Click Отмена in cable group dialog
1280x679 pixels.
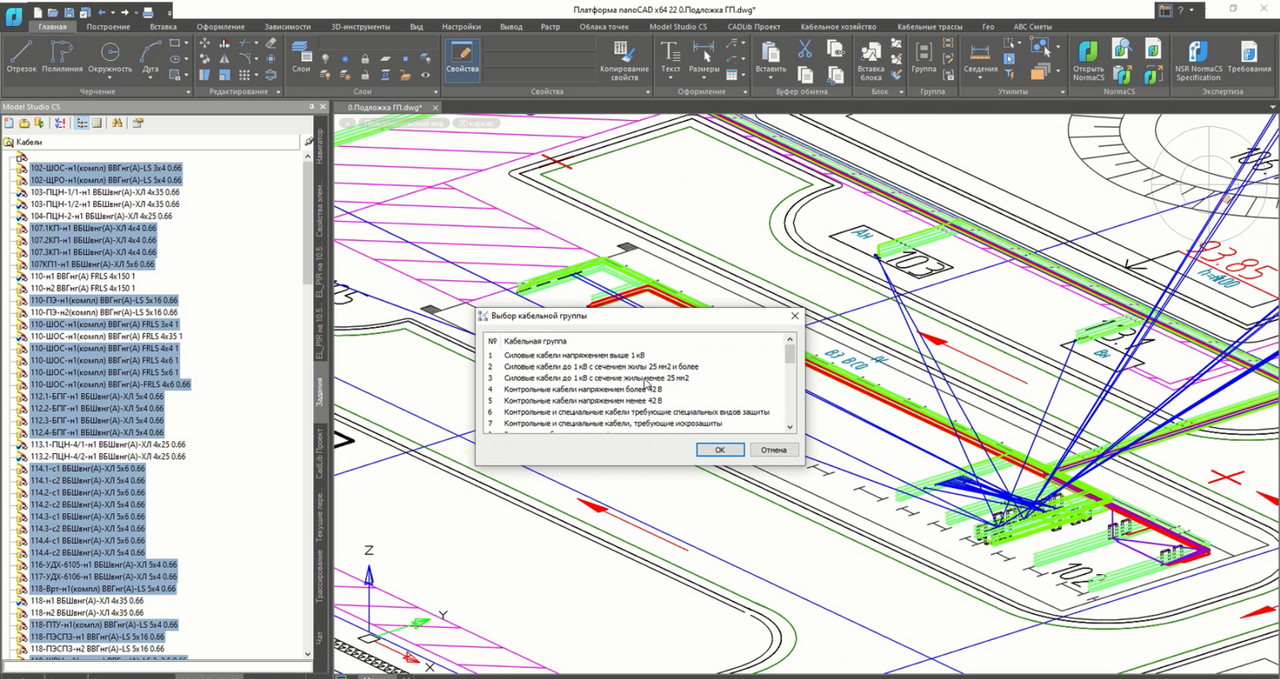(774, 450)
